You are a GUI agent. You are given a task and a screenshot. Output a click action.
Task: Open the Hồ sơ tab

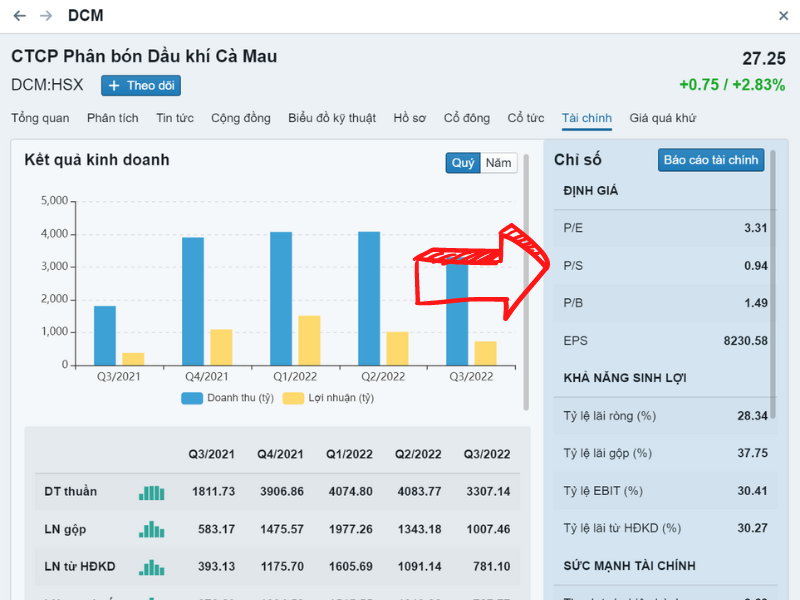click(410, 118)
